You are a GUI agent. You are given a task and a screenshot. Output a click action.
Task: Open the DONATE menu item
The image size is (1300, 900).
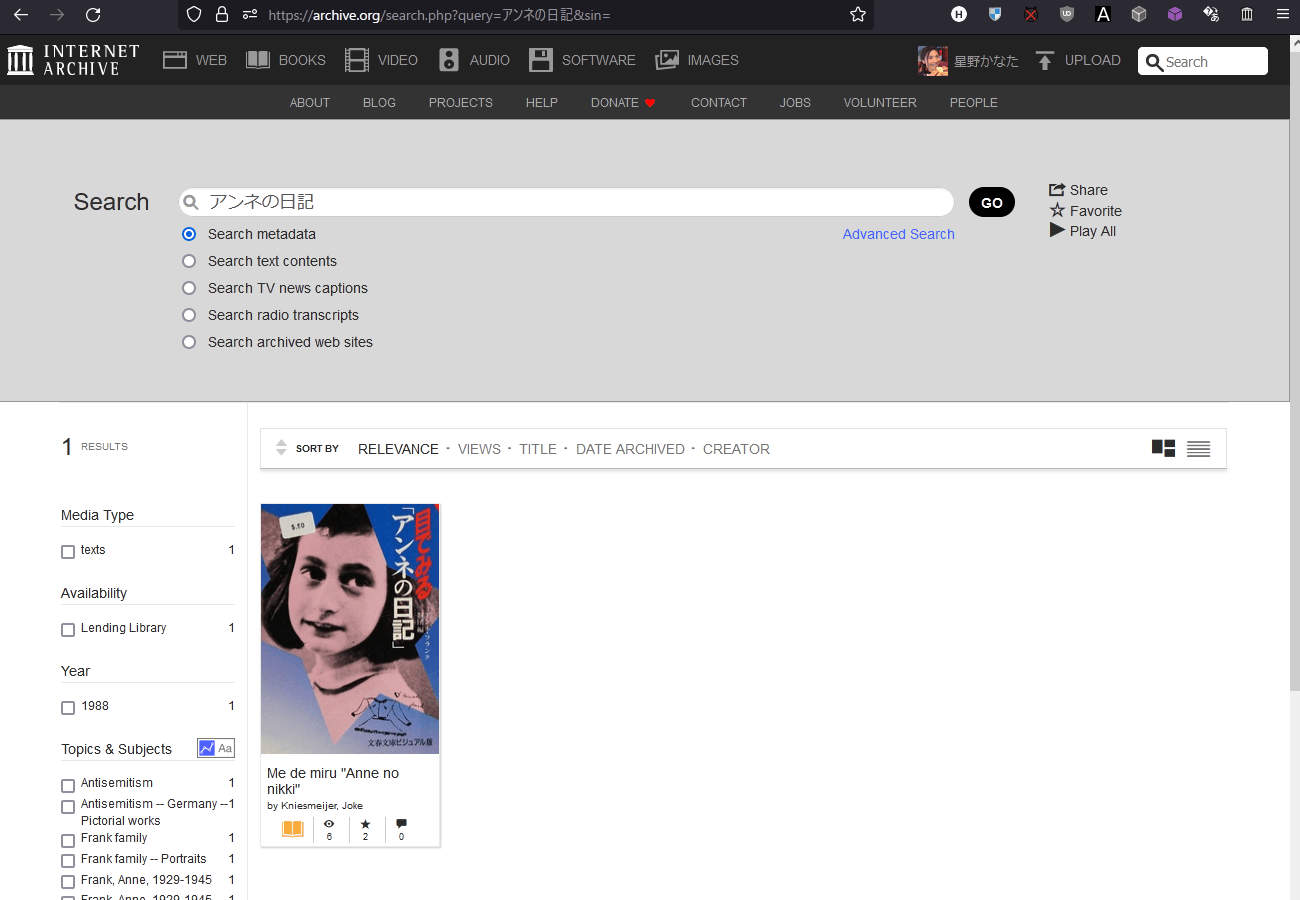pyautogui.click(x=623, y=102)
